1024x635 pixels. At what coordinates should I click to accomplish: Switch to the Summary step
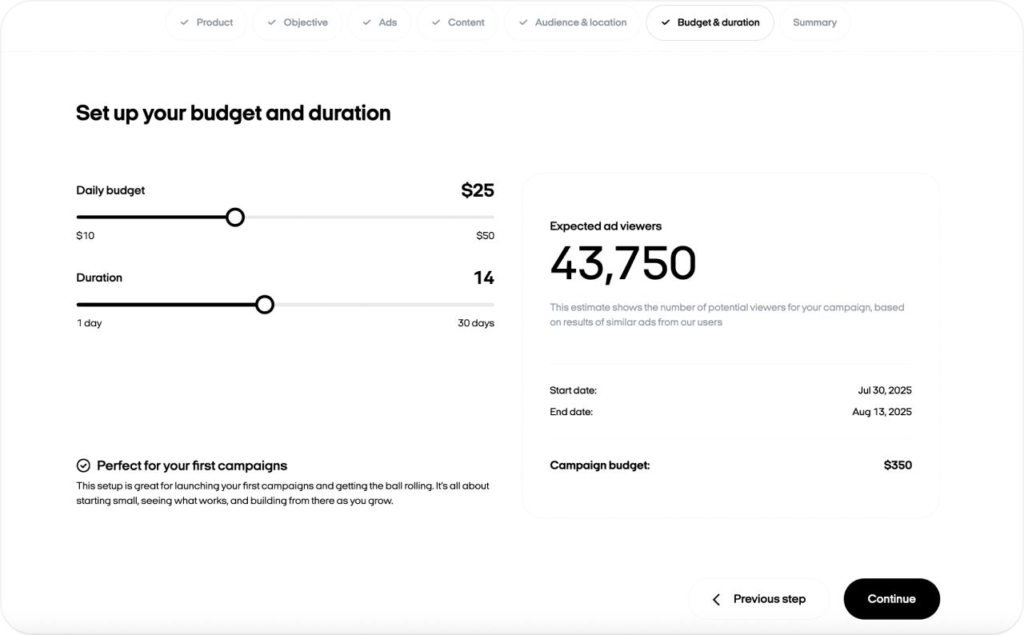pos(815,20)
